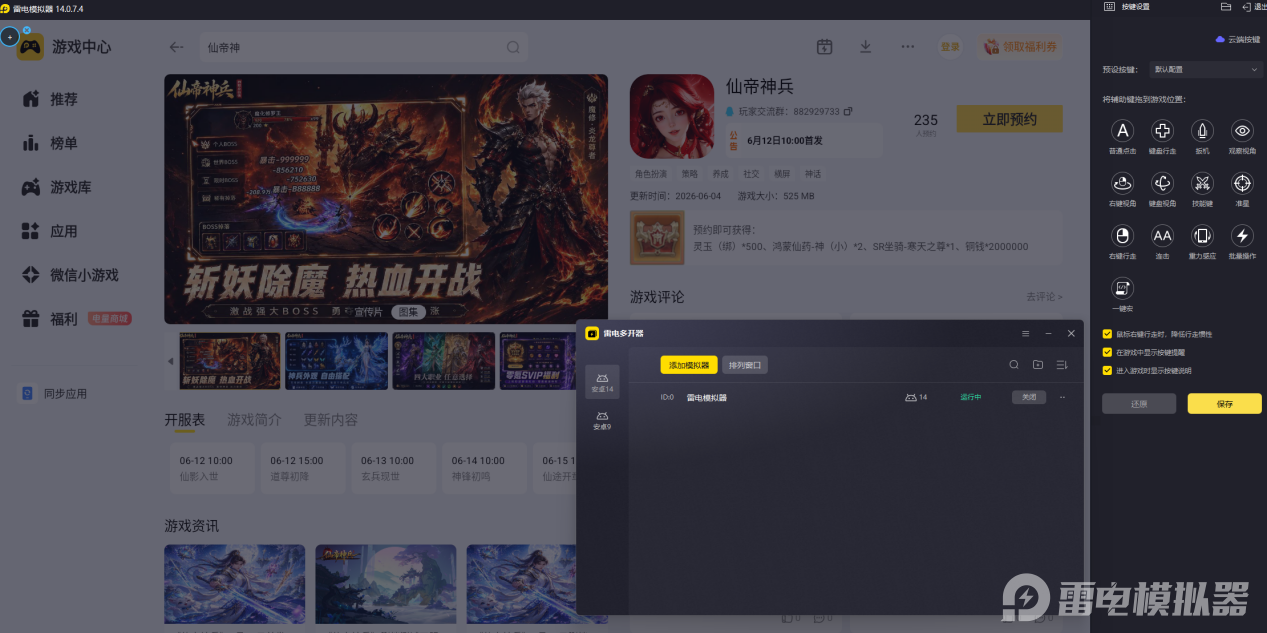Open the three-dot more menu in game center
1267x633 pixels.
pos(907,47)
